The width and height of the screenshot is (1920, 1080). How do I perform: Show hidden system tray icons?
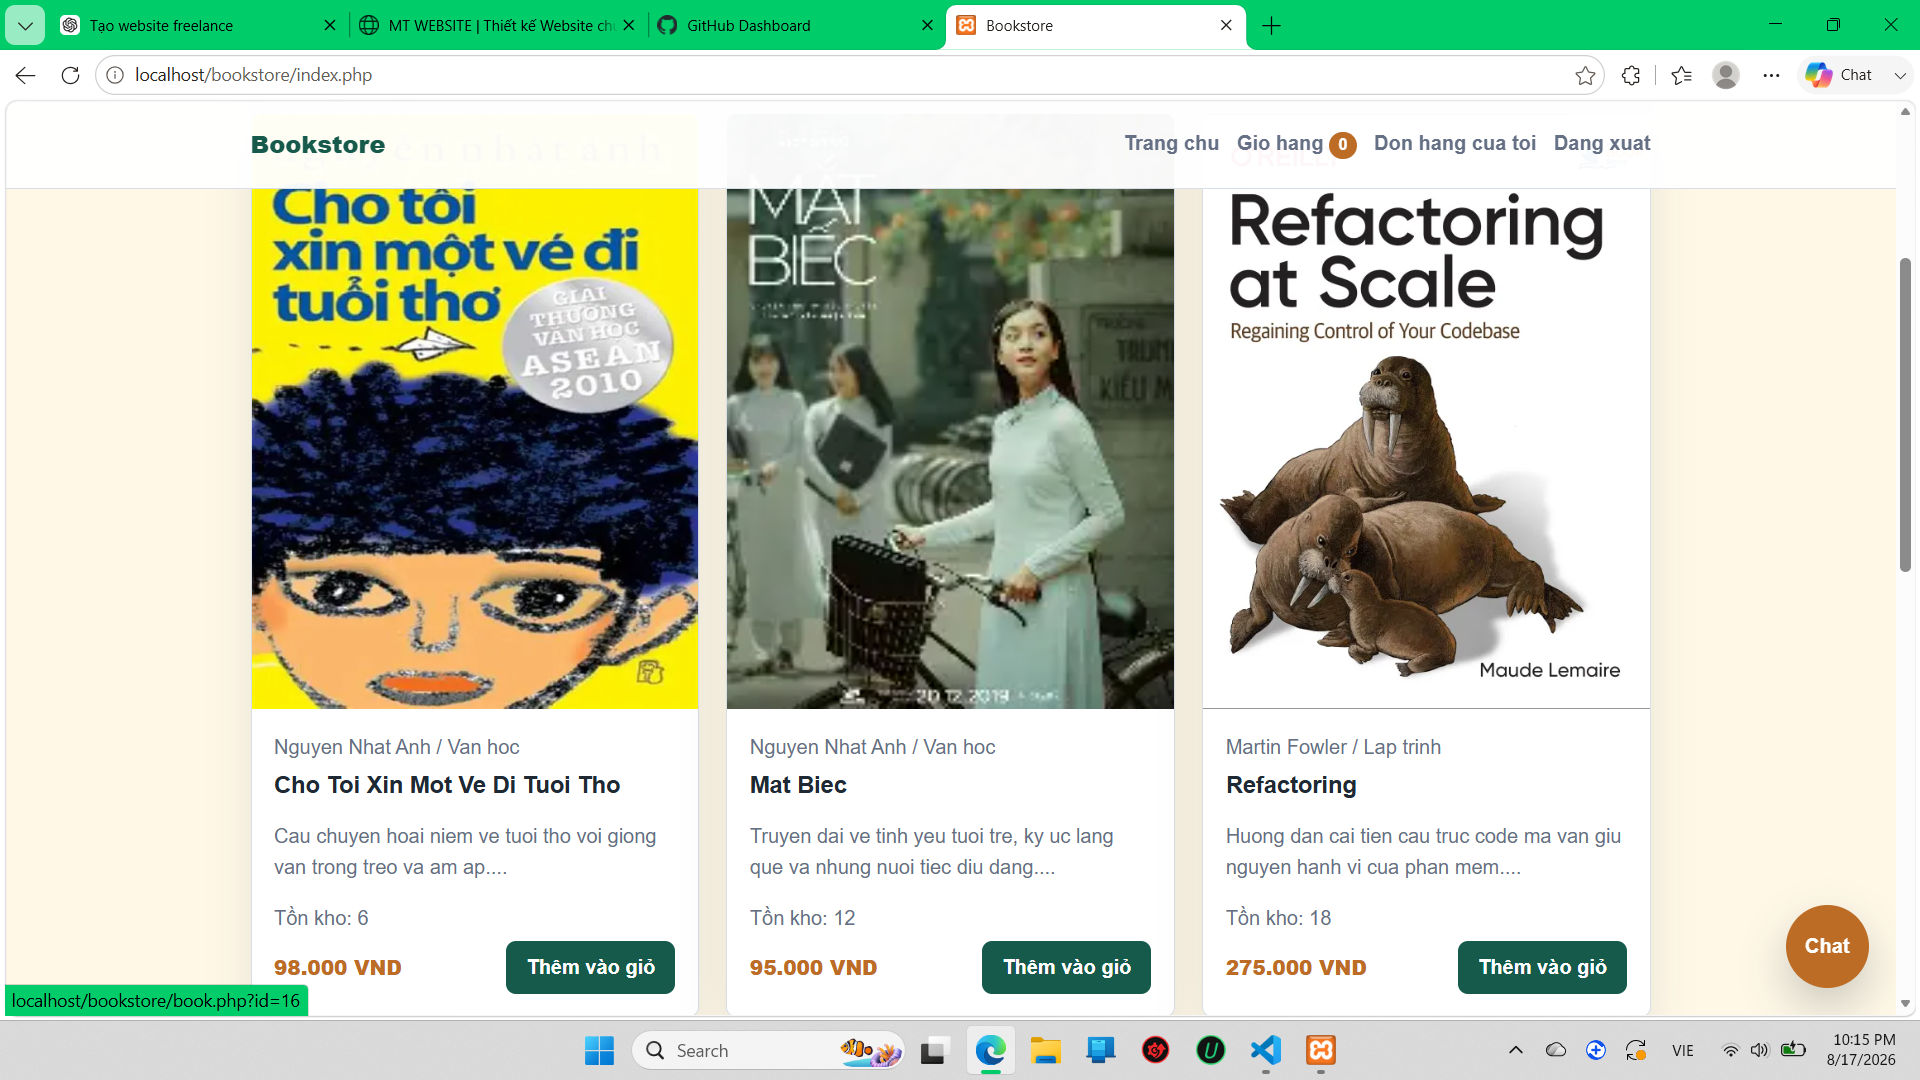1516,1050
